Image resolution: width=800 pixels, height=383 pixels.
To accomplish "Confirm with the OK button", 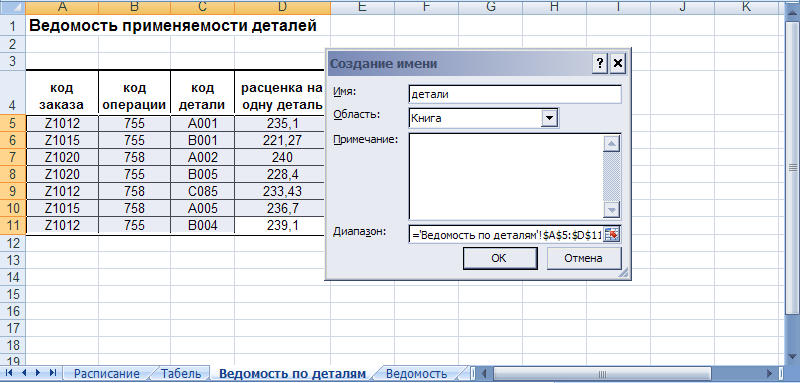I will point(499,258).
